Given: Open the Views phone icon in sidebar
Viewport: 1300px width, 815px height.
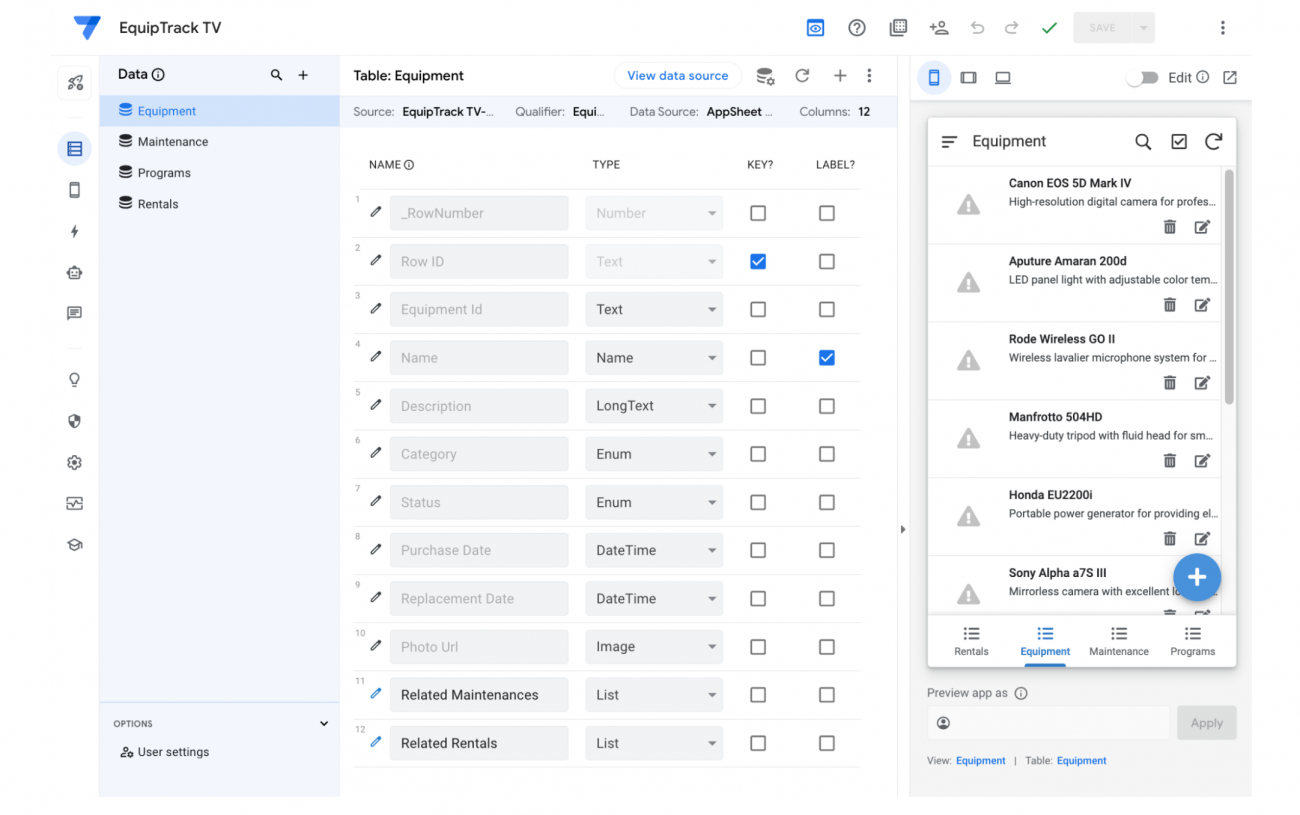Looking at the screenshot, I should [75, 190].
